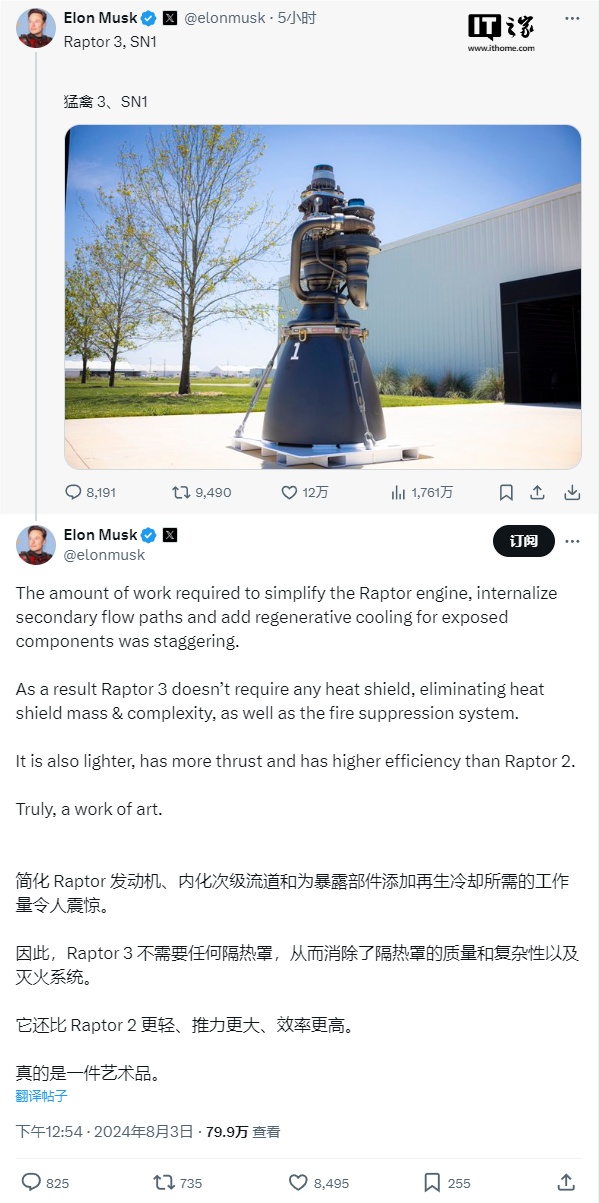The width and height of the screenshot is (599, 1203).
Task: Reply to the main tweet with 825 replies
Action: [45, 1182]
